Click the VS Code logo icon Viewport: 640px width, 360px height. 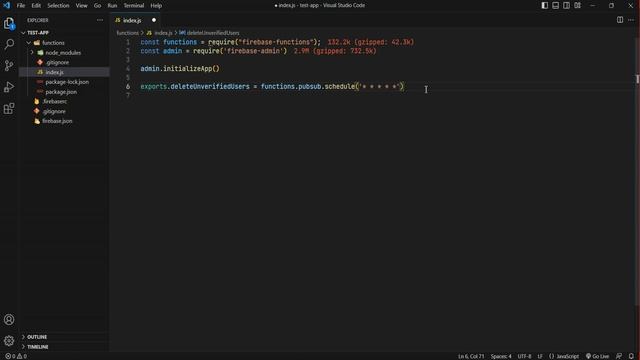(x=7, y=5)
